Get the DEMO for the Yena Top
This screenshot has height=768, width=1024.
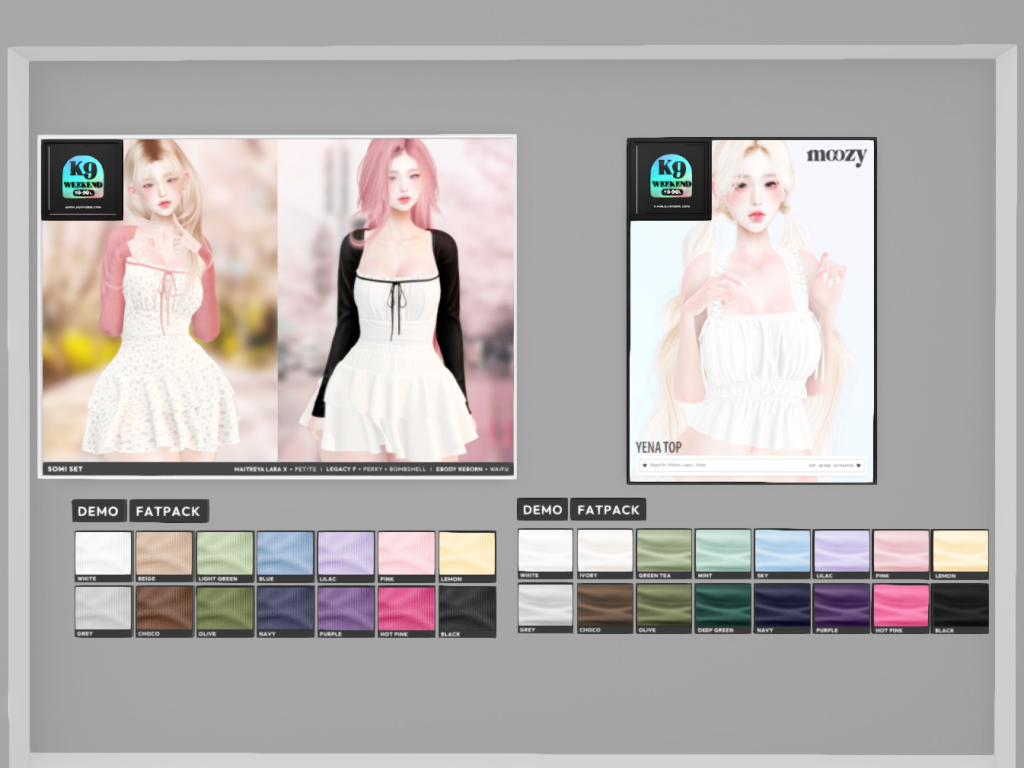tap(542, 510)
